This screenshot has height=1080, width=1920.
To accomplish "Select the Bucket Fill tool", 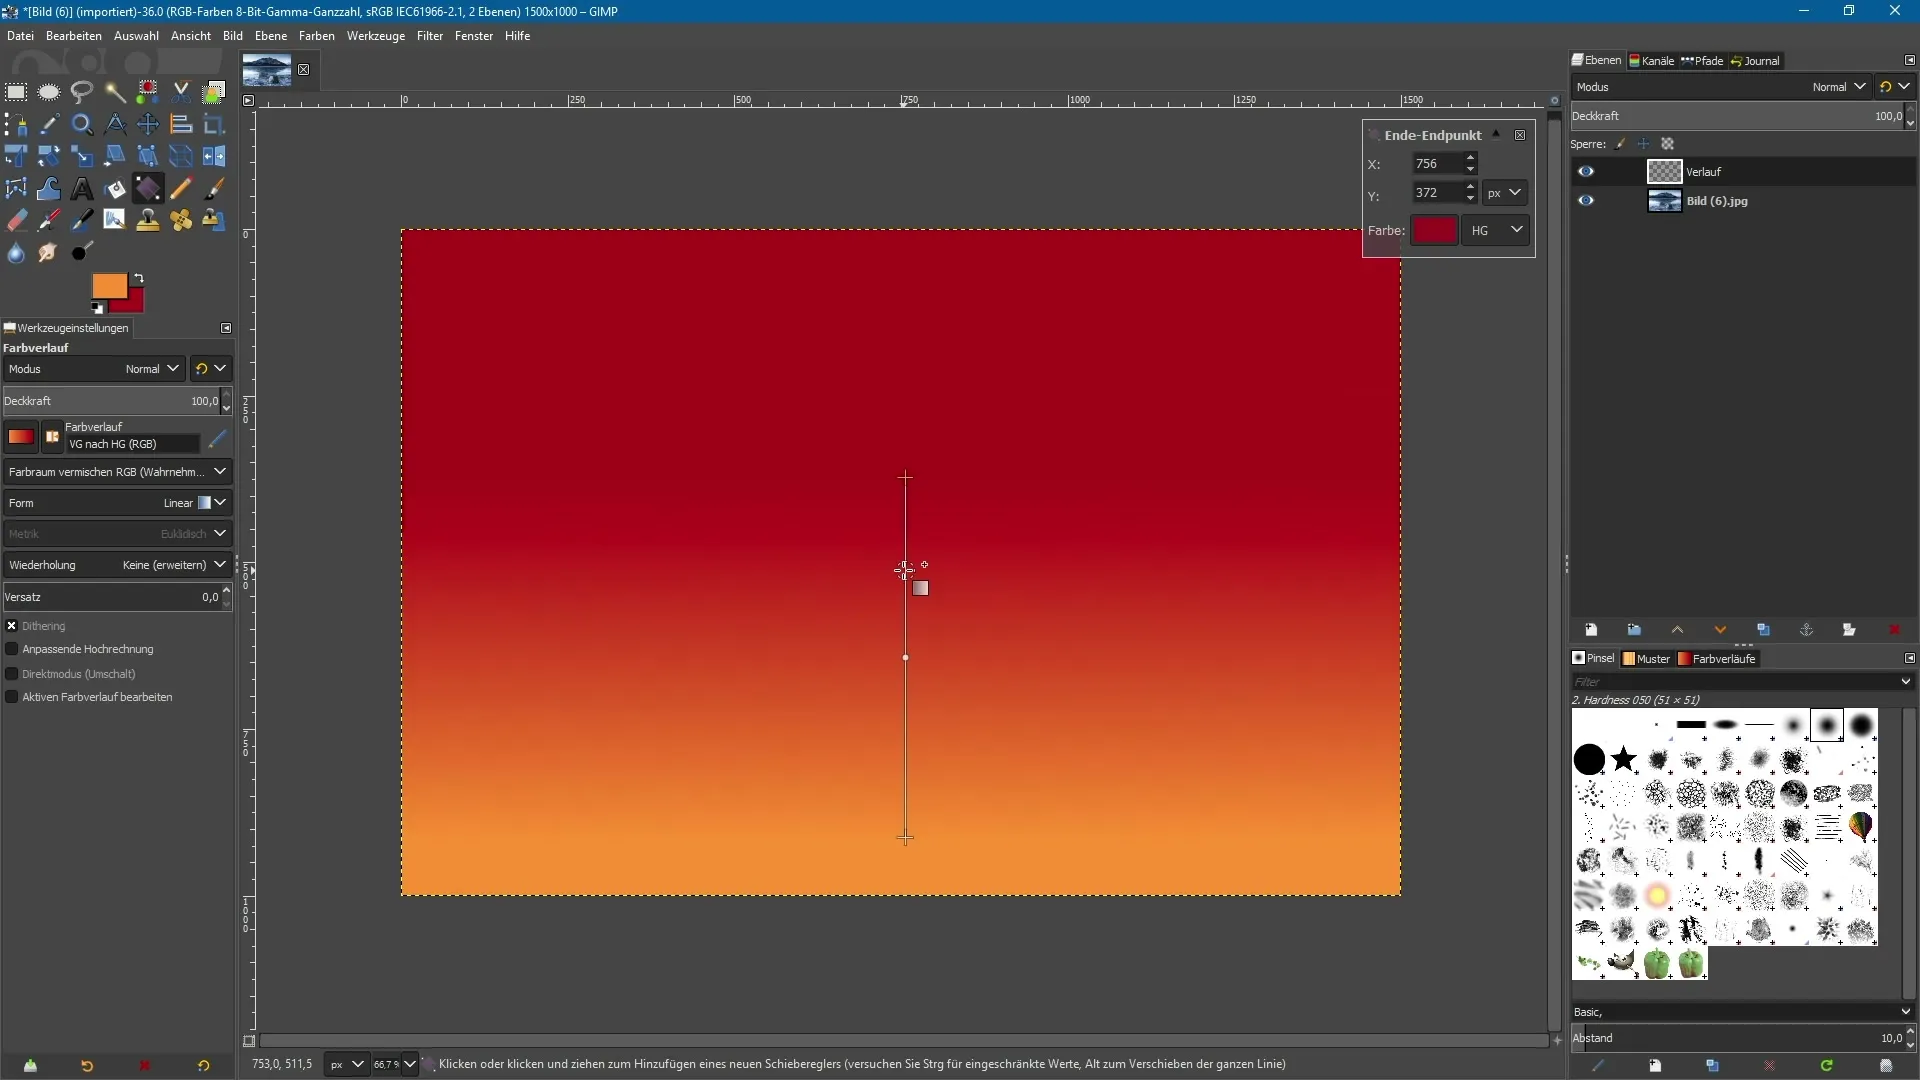I will click(x=115, y=189).
